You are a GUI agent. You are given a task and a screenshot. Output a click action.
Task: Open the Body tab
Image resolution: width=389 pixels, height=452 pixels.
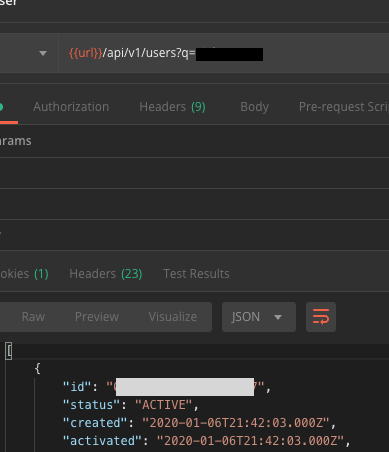pyautogui.click(x=254, y=107)
